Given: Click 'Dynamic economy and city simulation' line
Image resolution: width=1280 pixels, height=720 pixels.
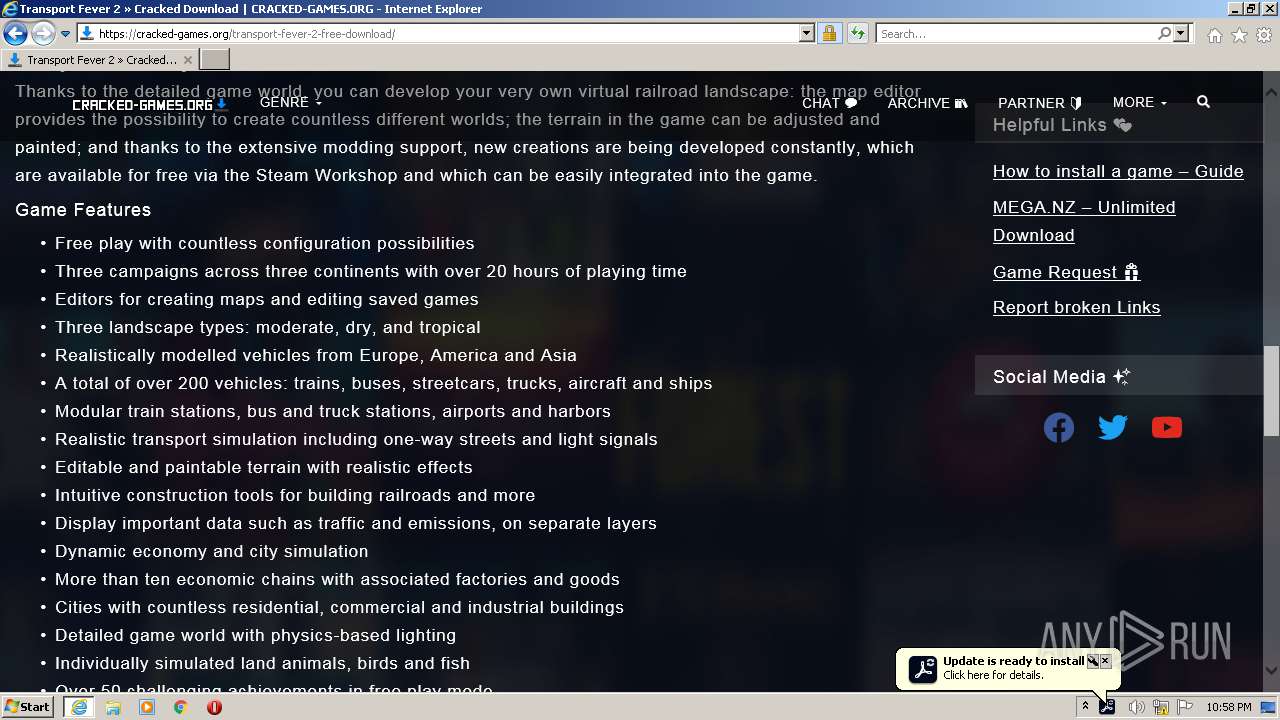Looking at the screenshot, I should tap(212, 551).
